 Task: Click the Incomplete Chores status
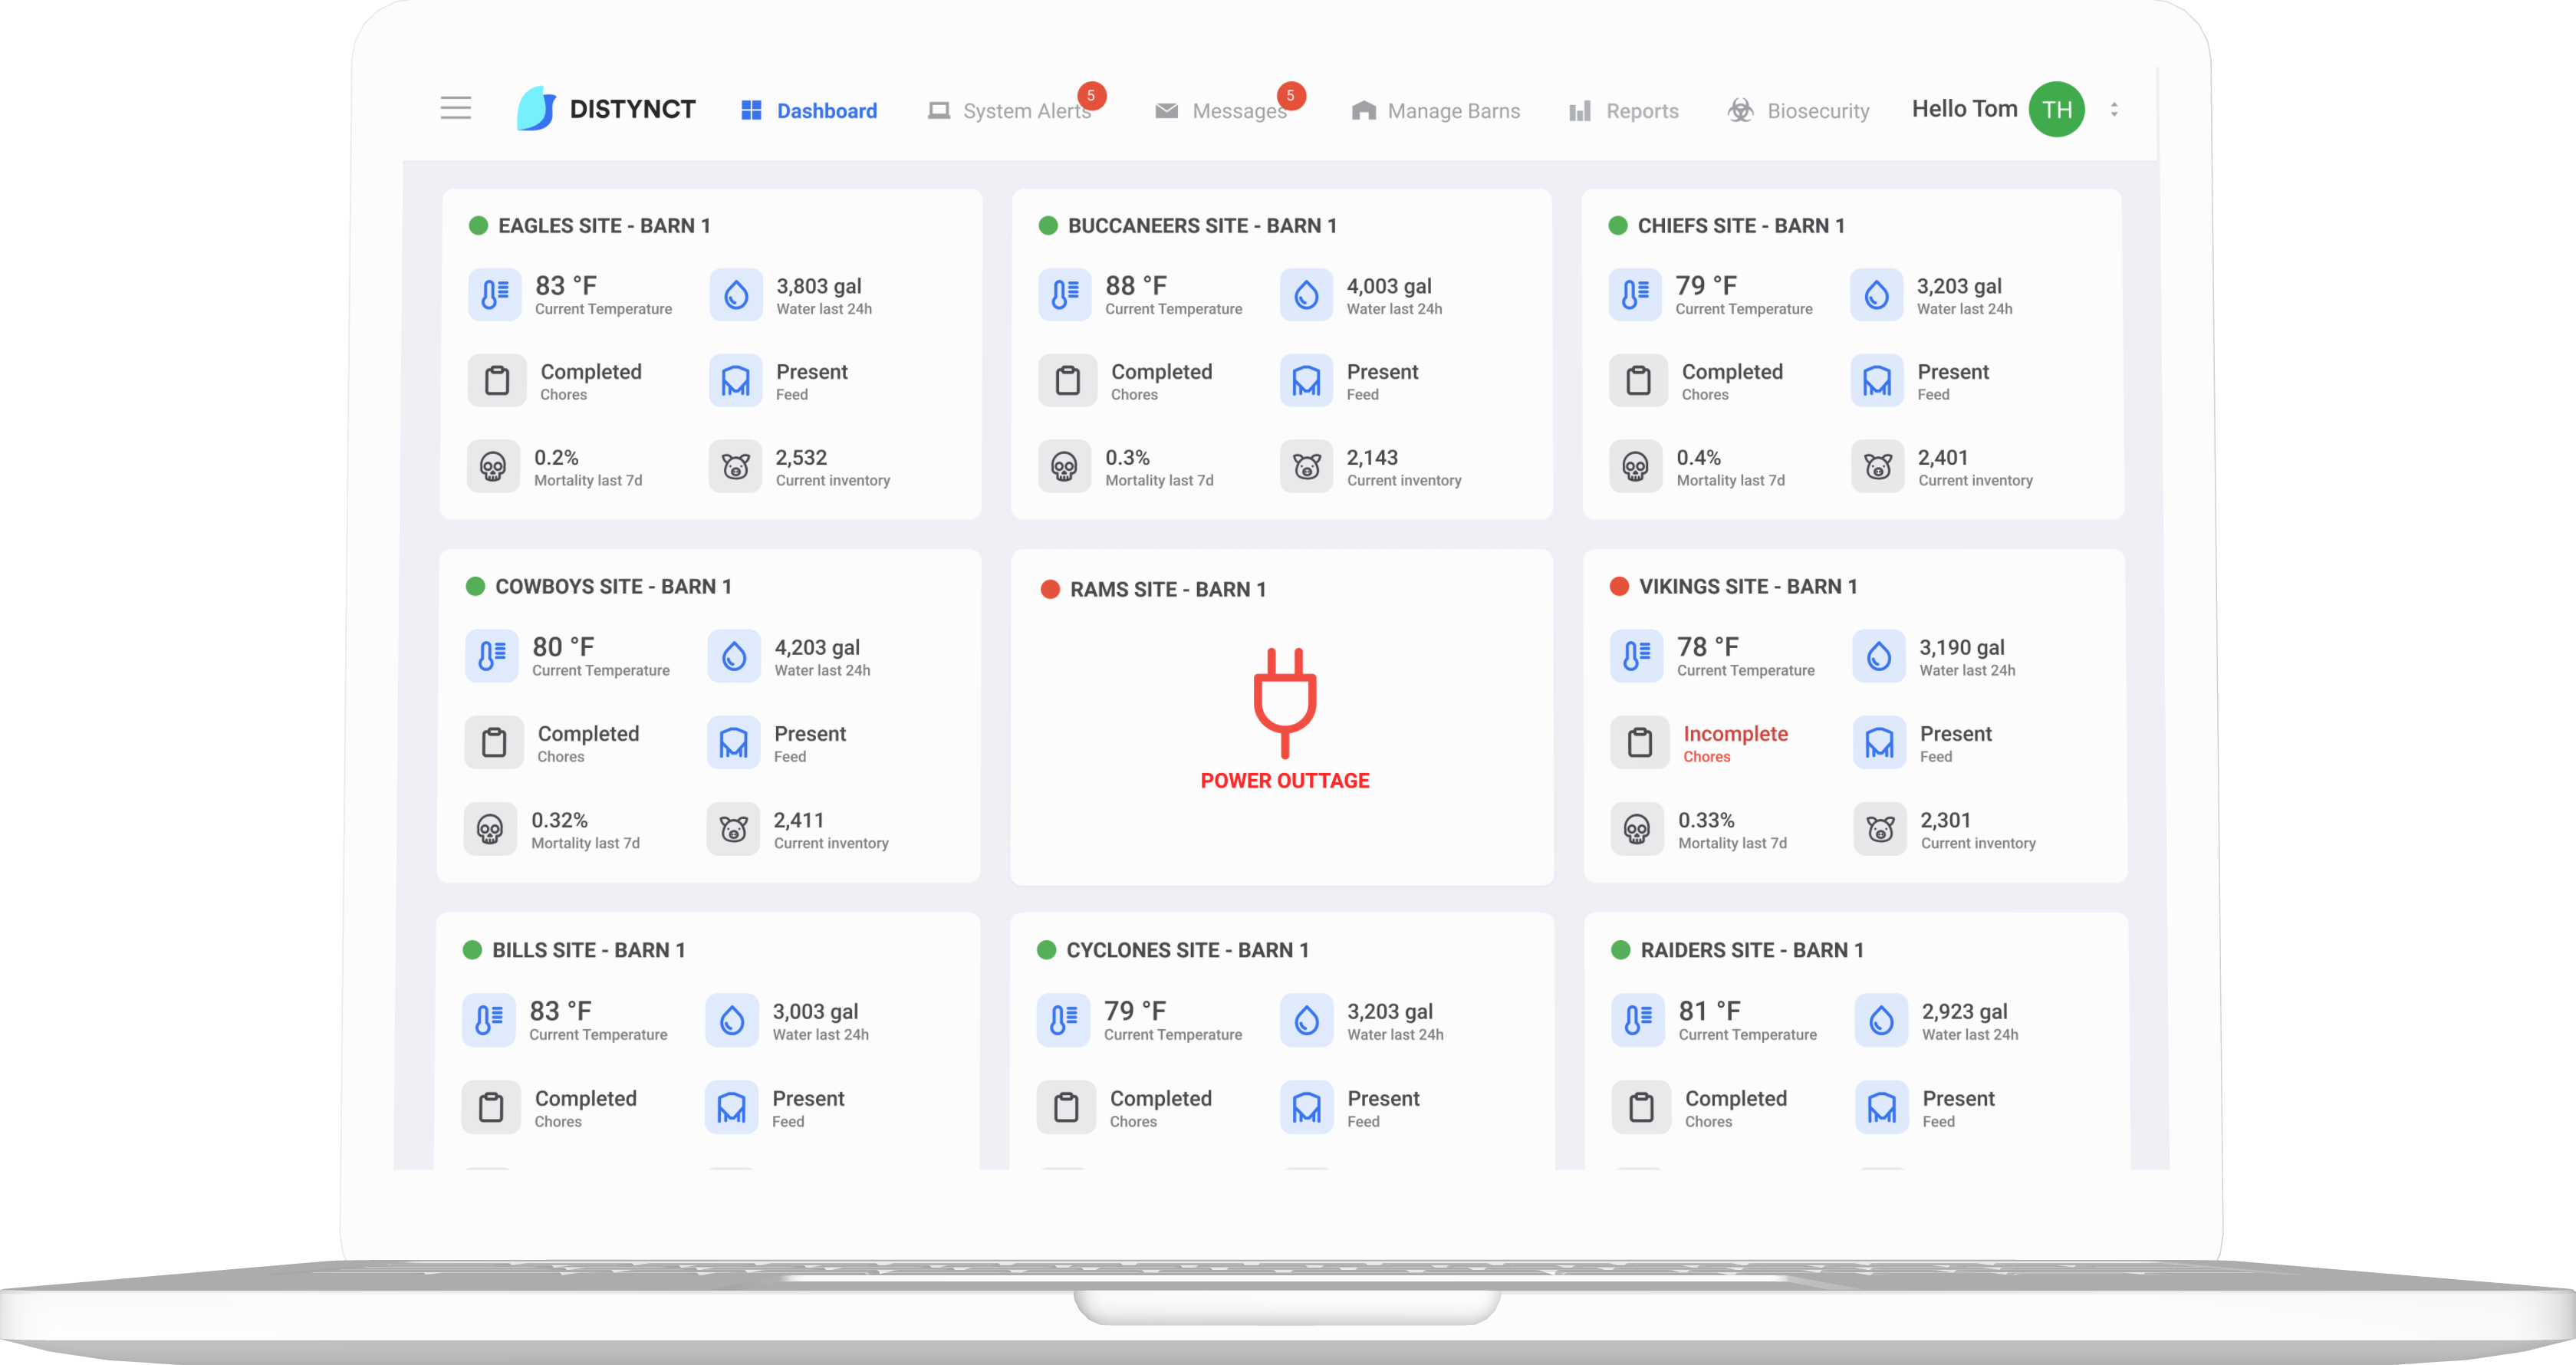[x=1735, y=743]
